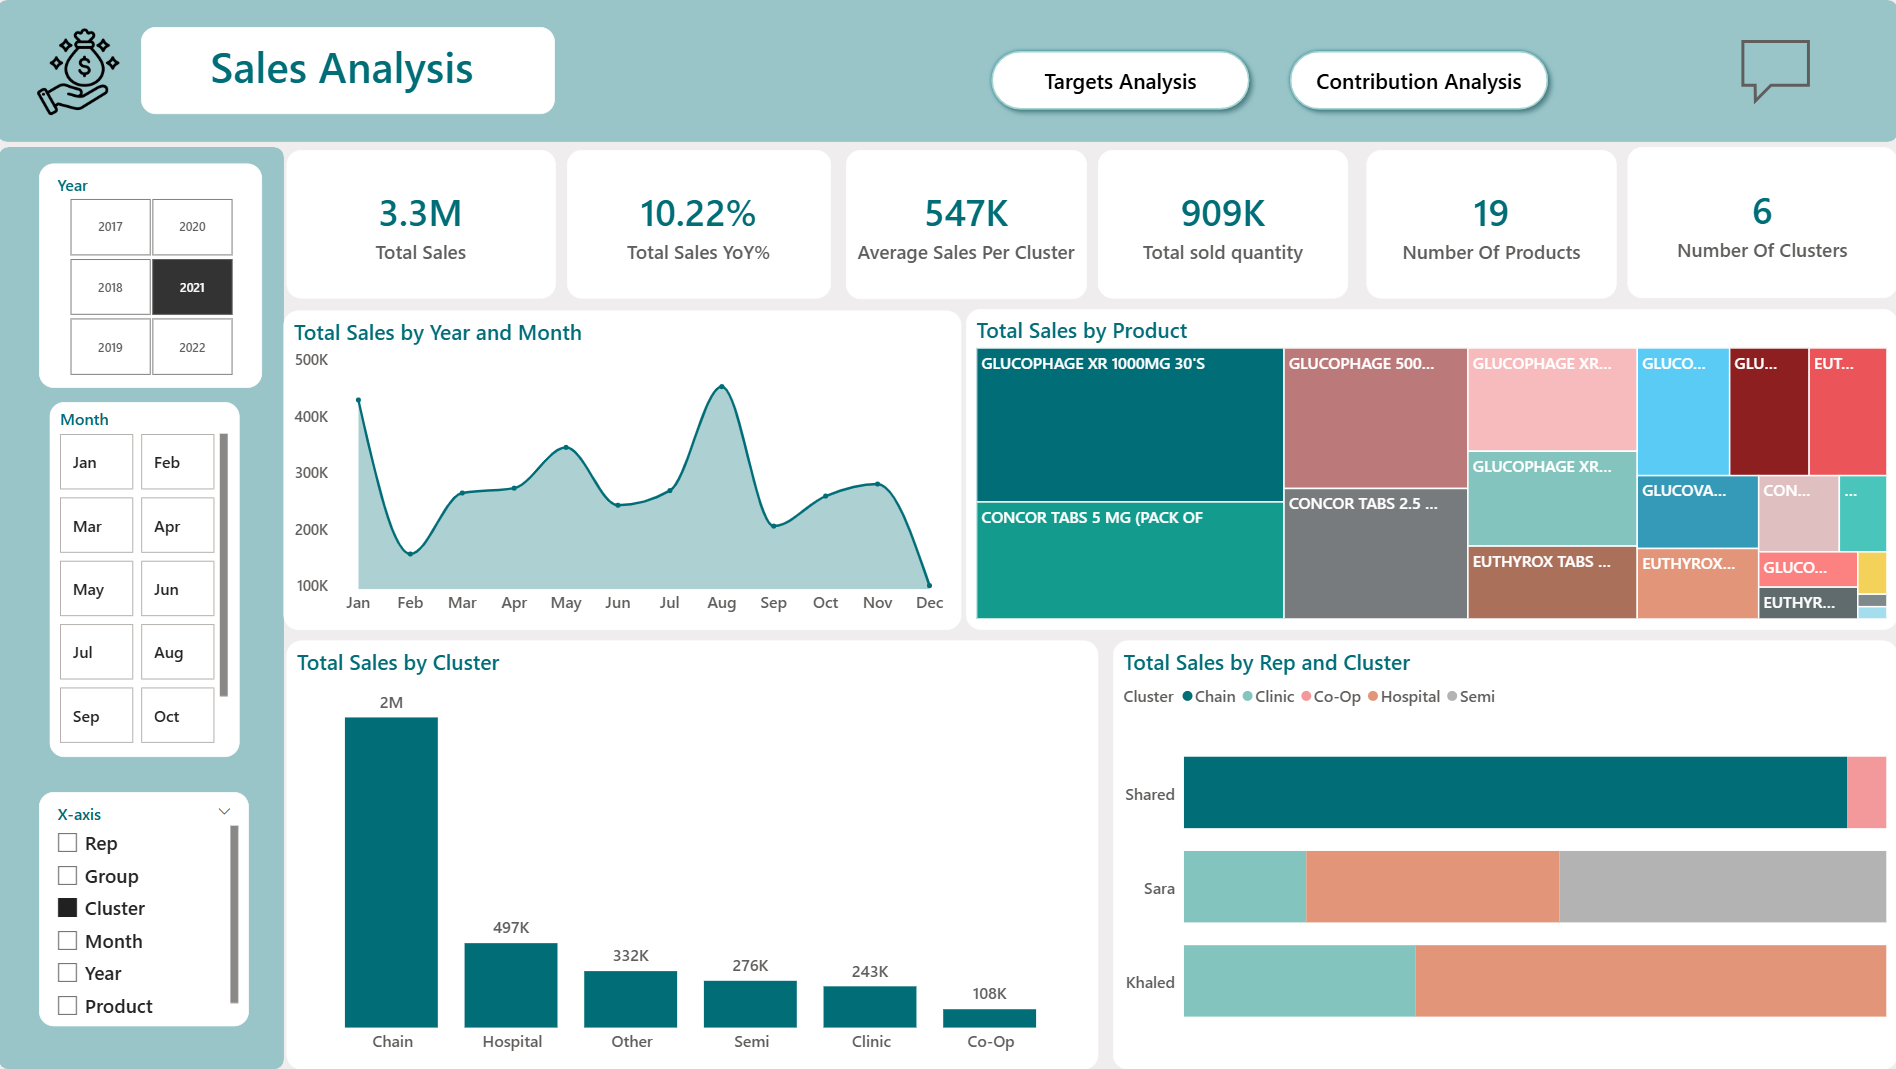The image size is (1896, 1069).
Task: Uncheck the Cluster x-axis checkbox
Action: (x=68, y=908)
